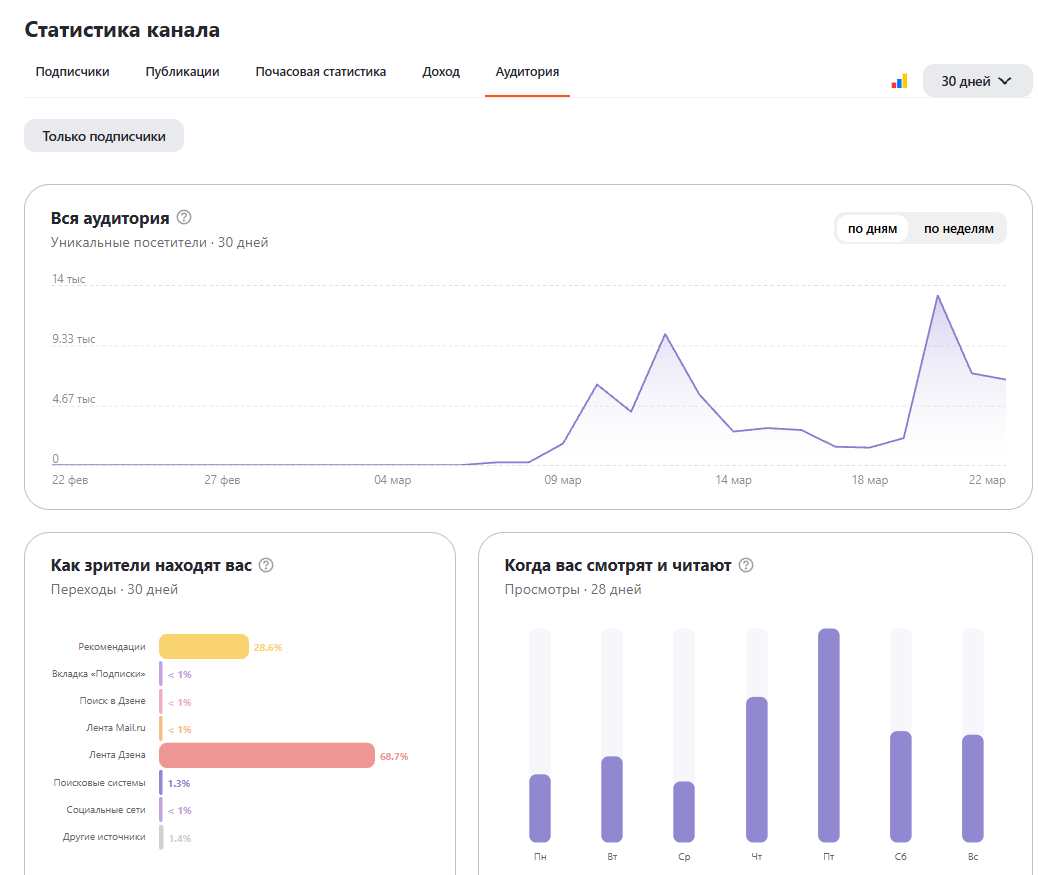Viewport: 1038px width, 875px height.
Task: Open the Подписчики tab
Action: [72, 72]
